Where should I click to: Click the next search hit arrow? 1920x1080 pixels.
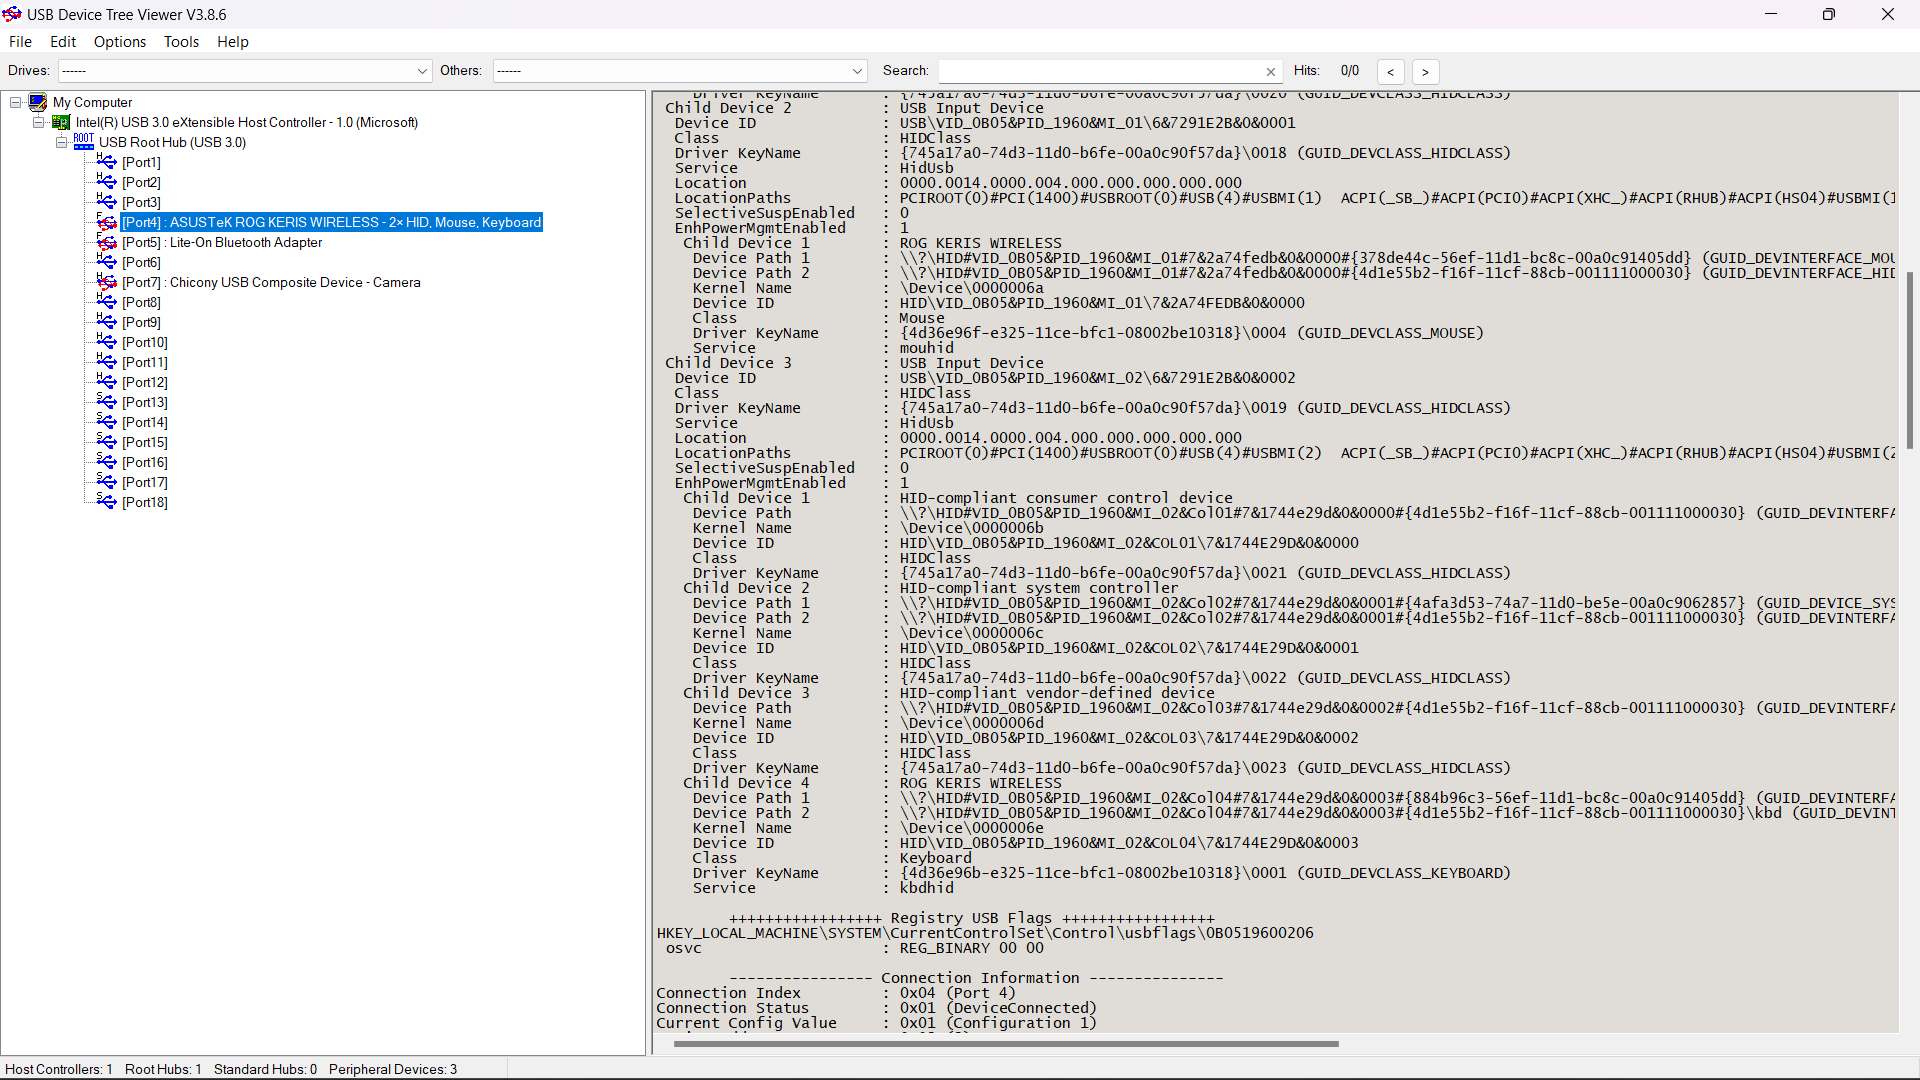point(1425,72)
